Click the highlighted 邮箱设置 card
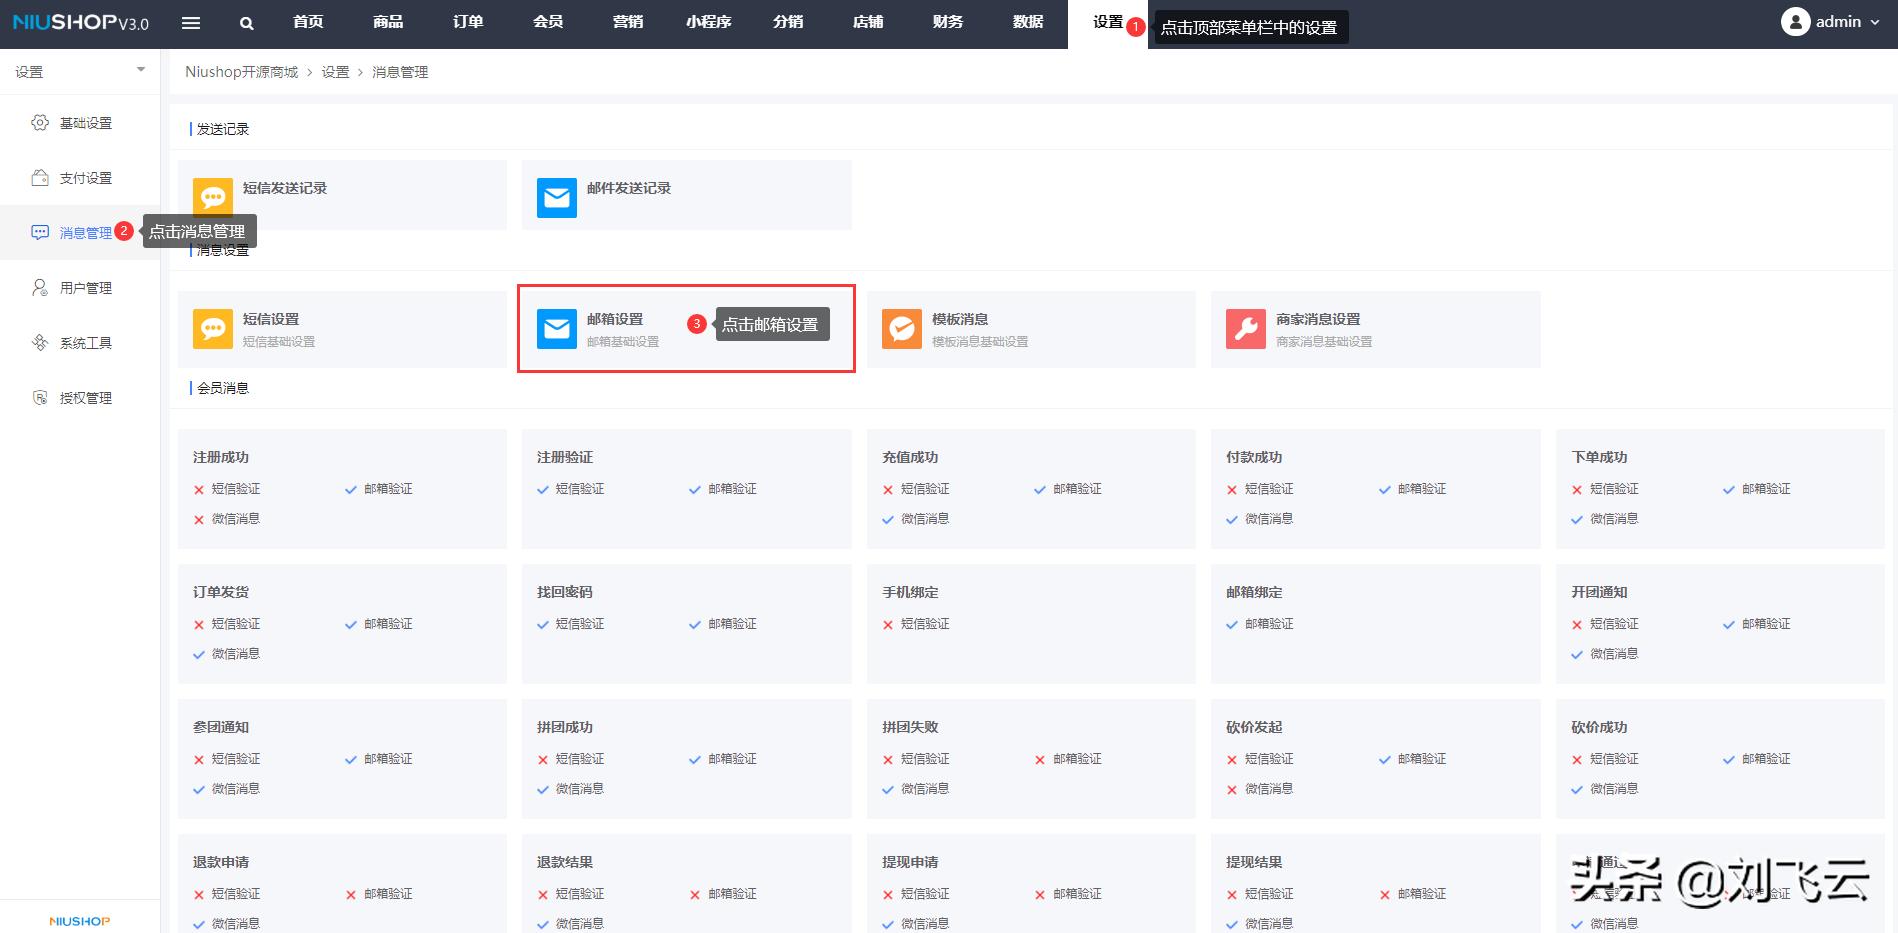 click(686, 330)
